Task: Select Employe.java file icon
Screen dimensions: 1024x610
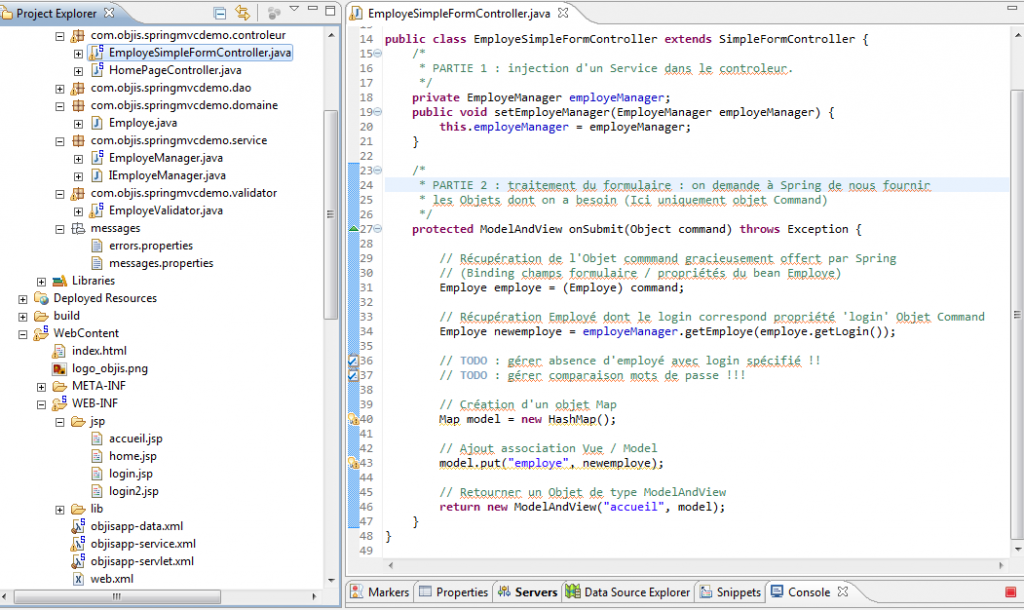Action: (x=97, y=123)
